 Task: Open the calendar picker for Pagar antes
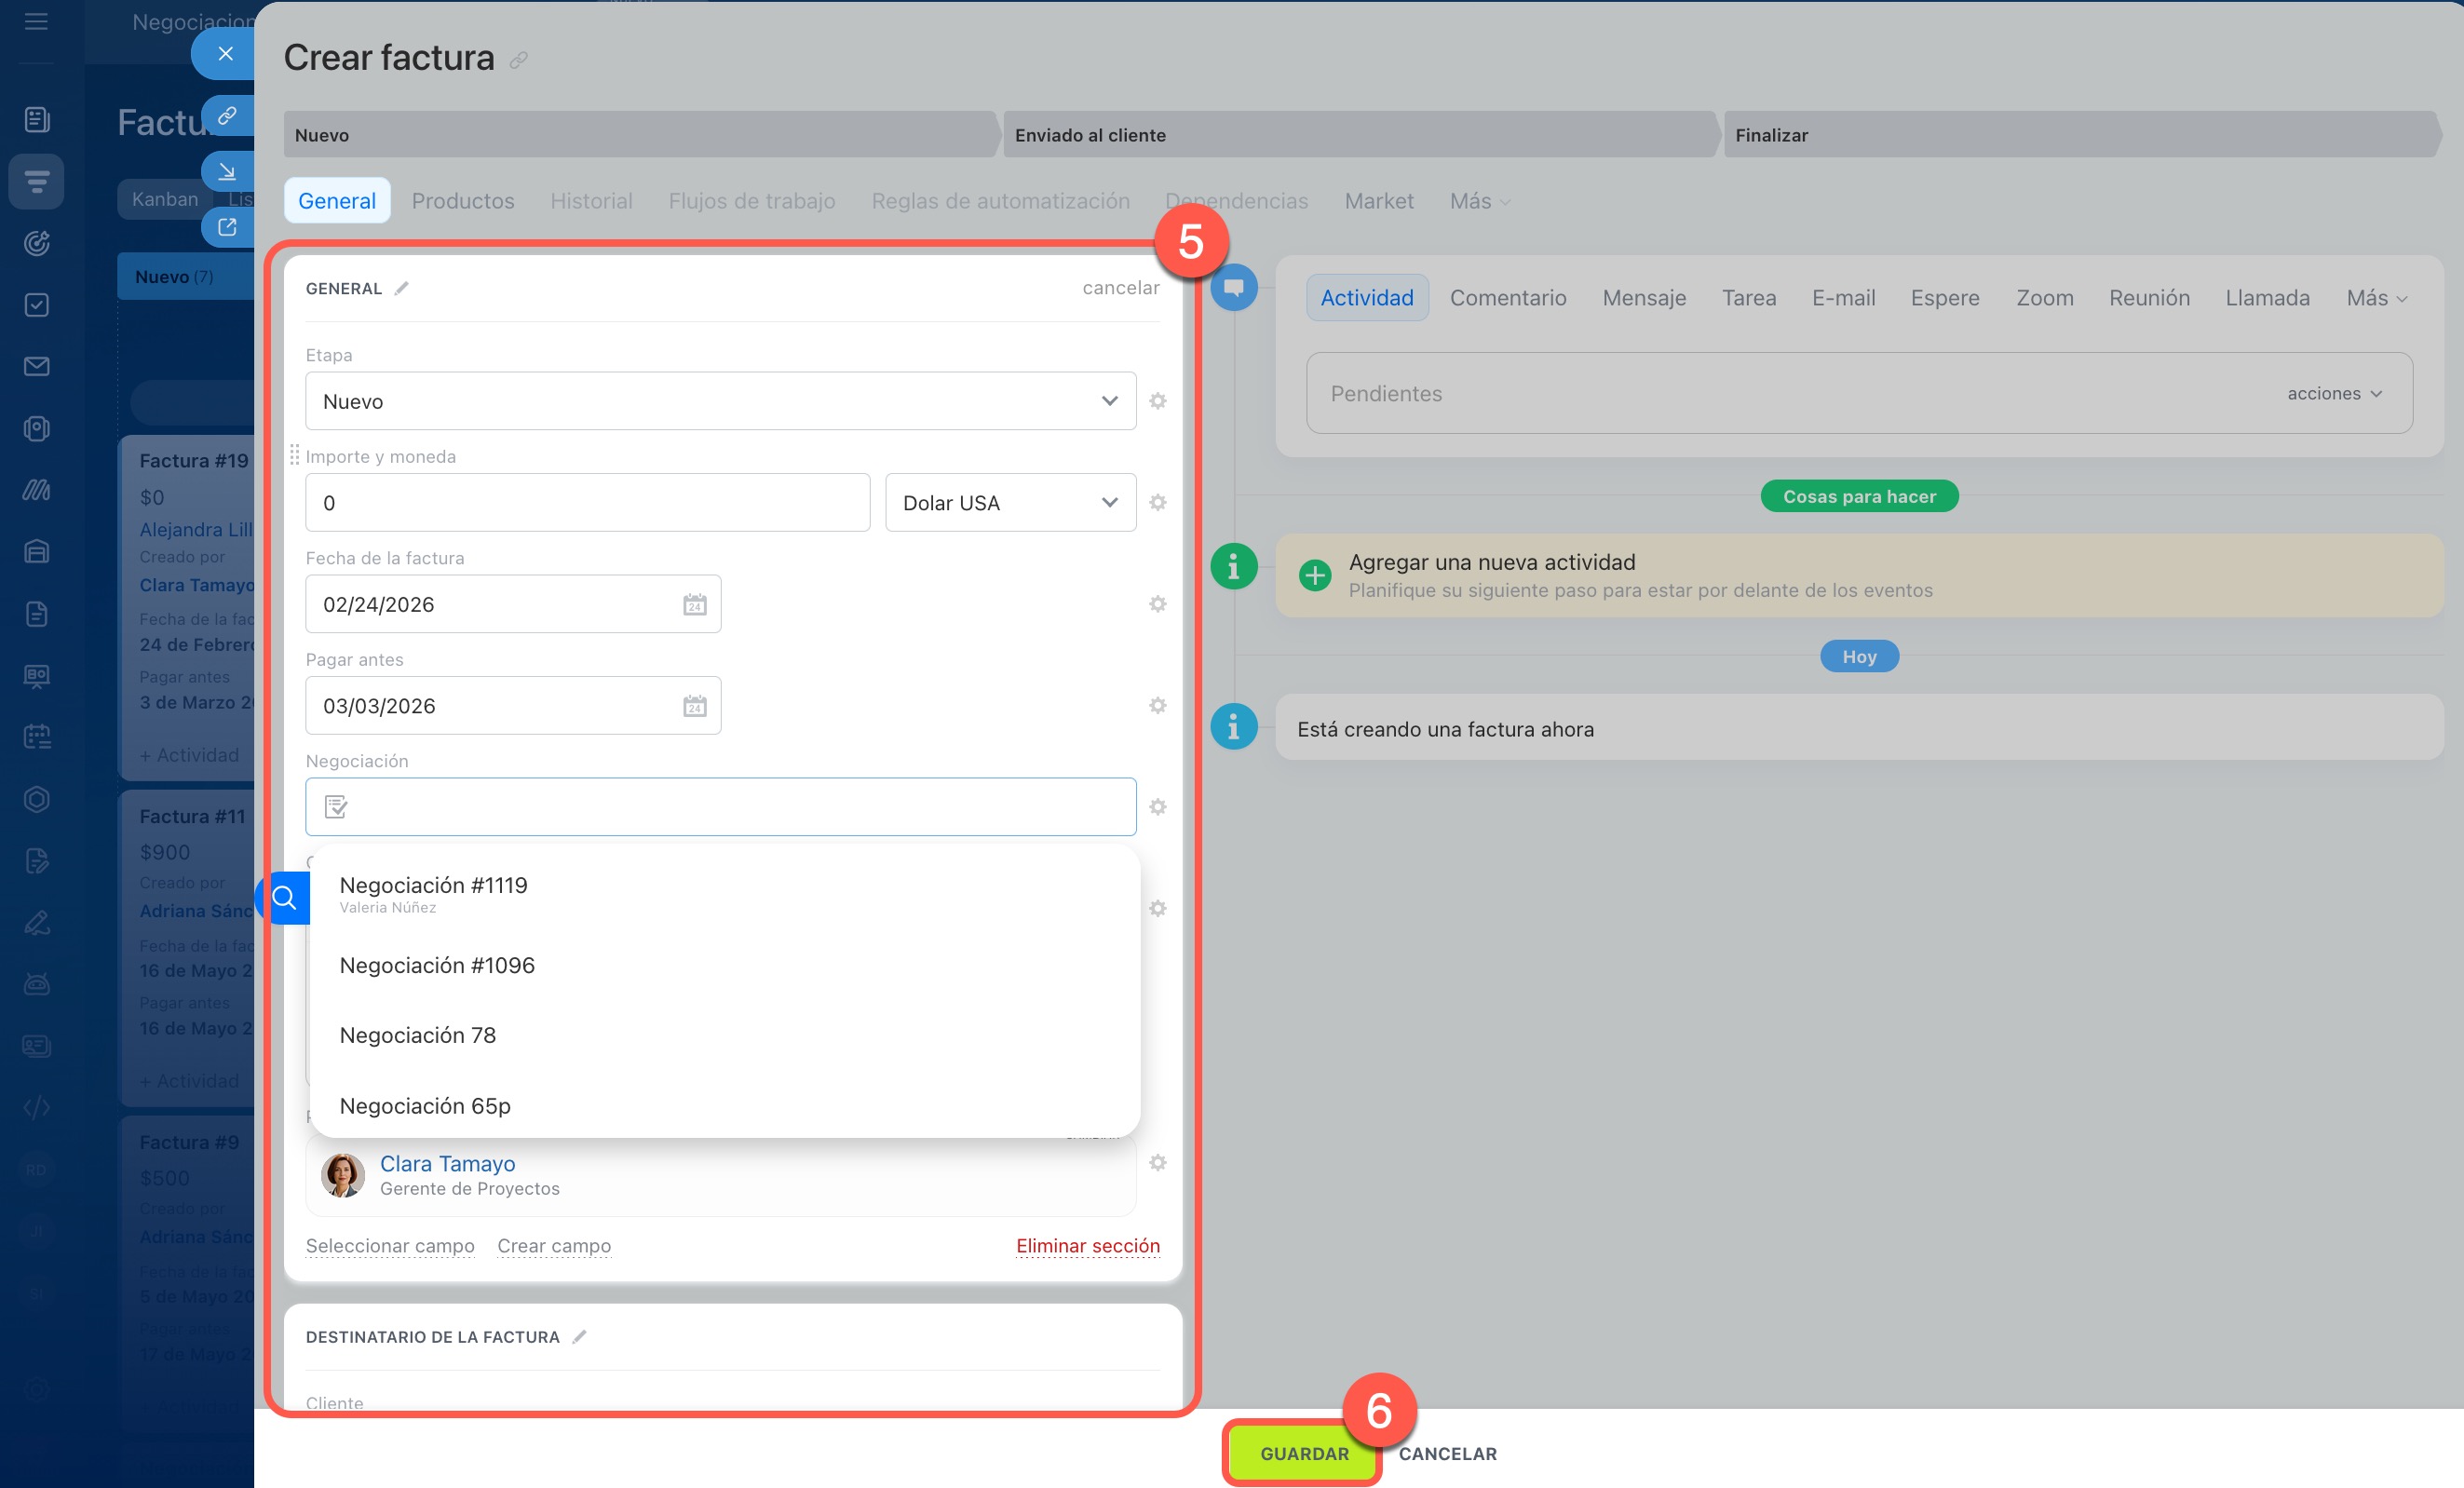tap(694, 707)
